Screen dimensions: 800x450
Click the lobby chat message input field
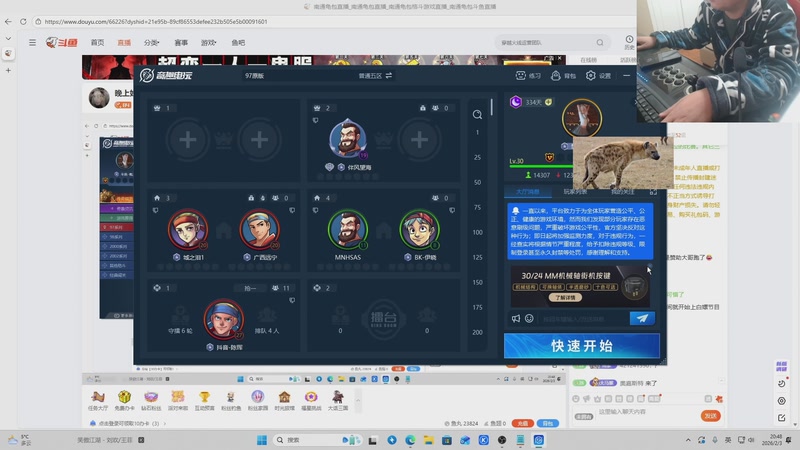pos(583,318)
